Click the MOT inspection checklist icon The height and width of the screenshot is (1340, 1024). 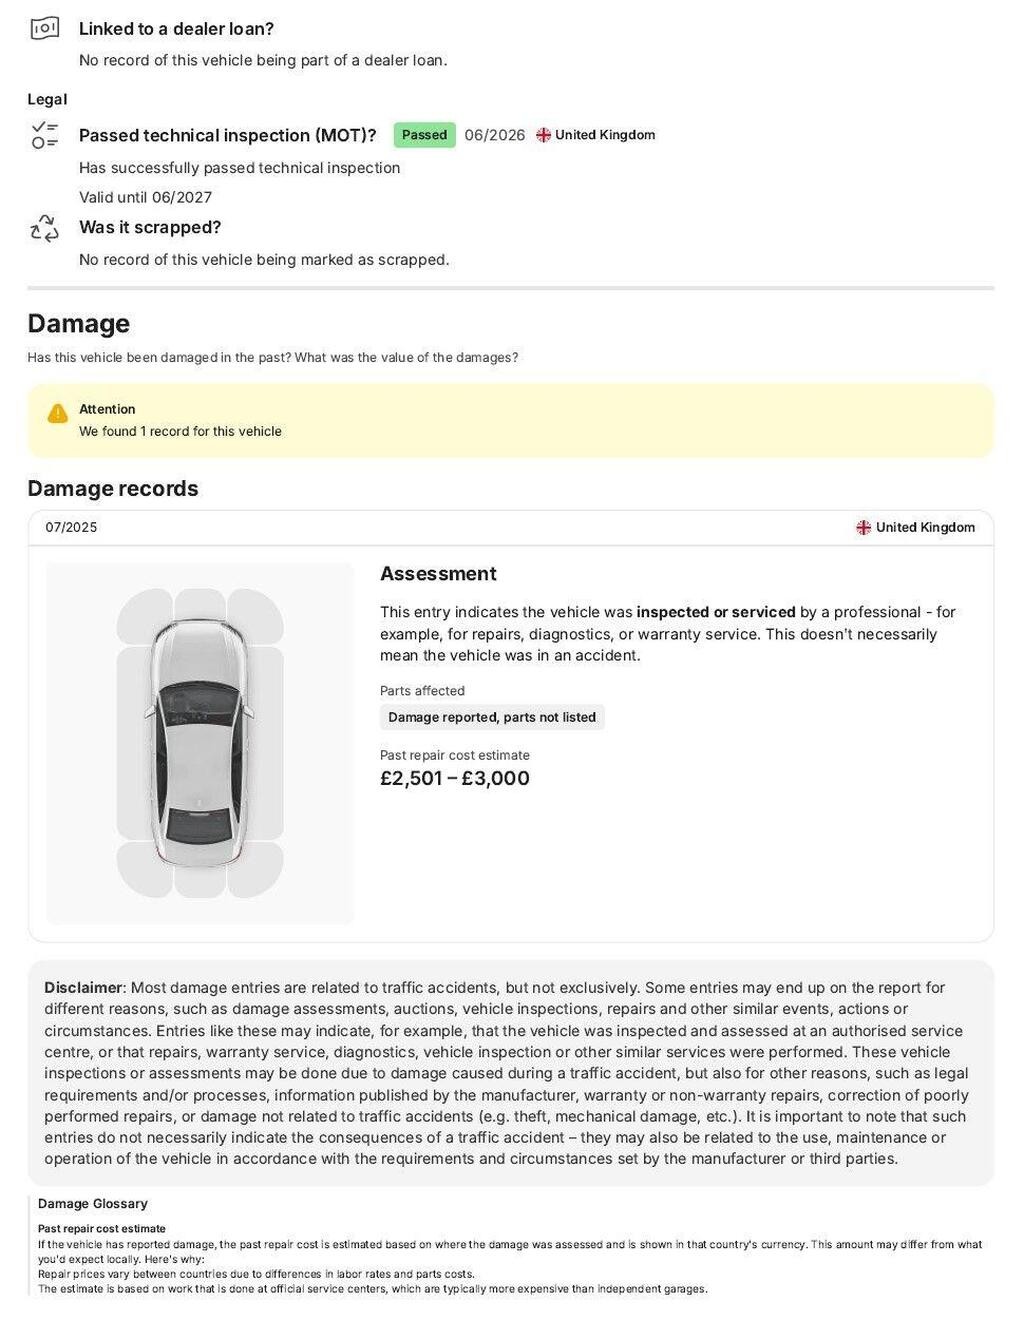coord(45,135)
